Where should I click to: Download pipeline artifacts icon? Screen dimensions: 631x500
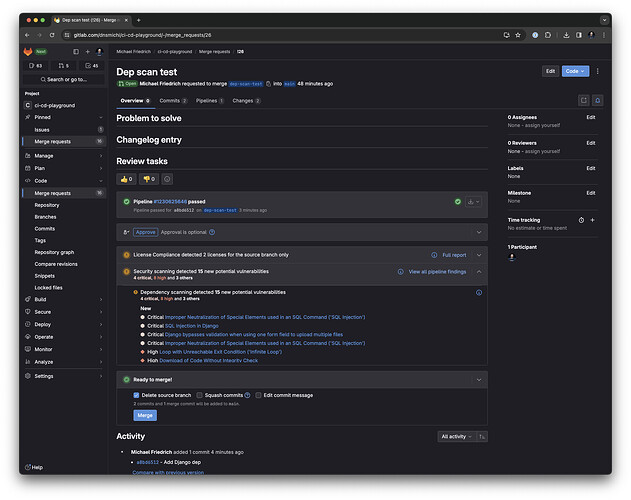473,202
